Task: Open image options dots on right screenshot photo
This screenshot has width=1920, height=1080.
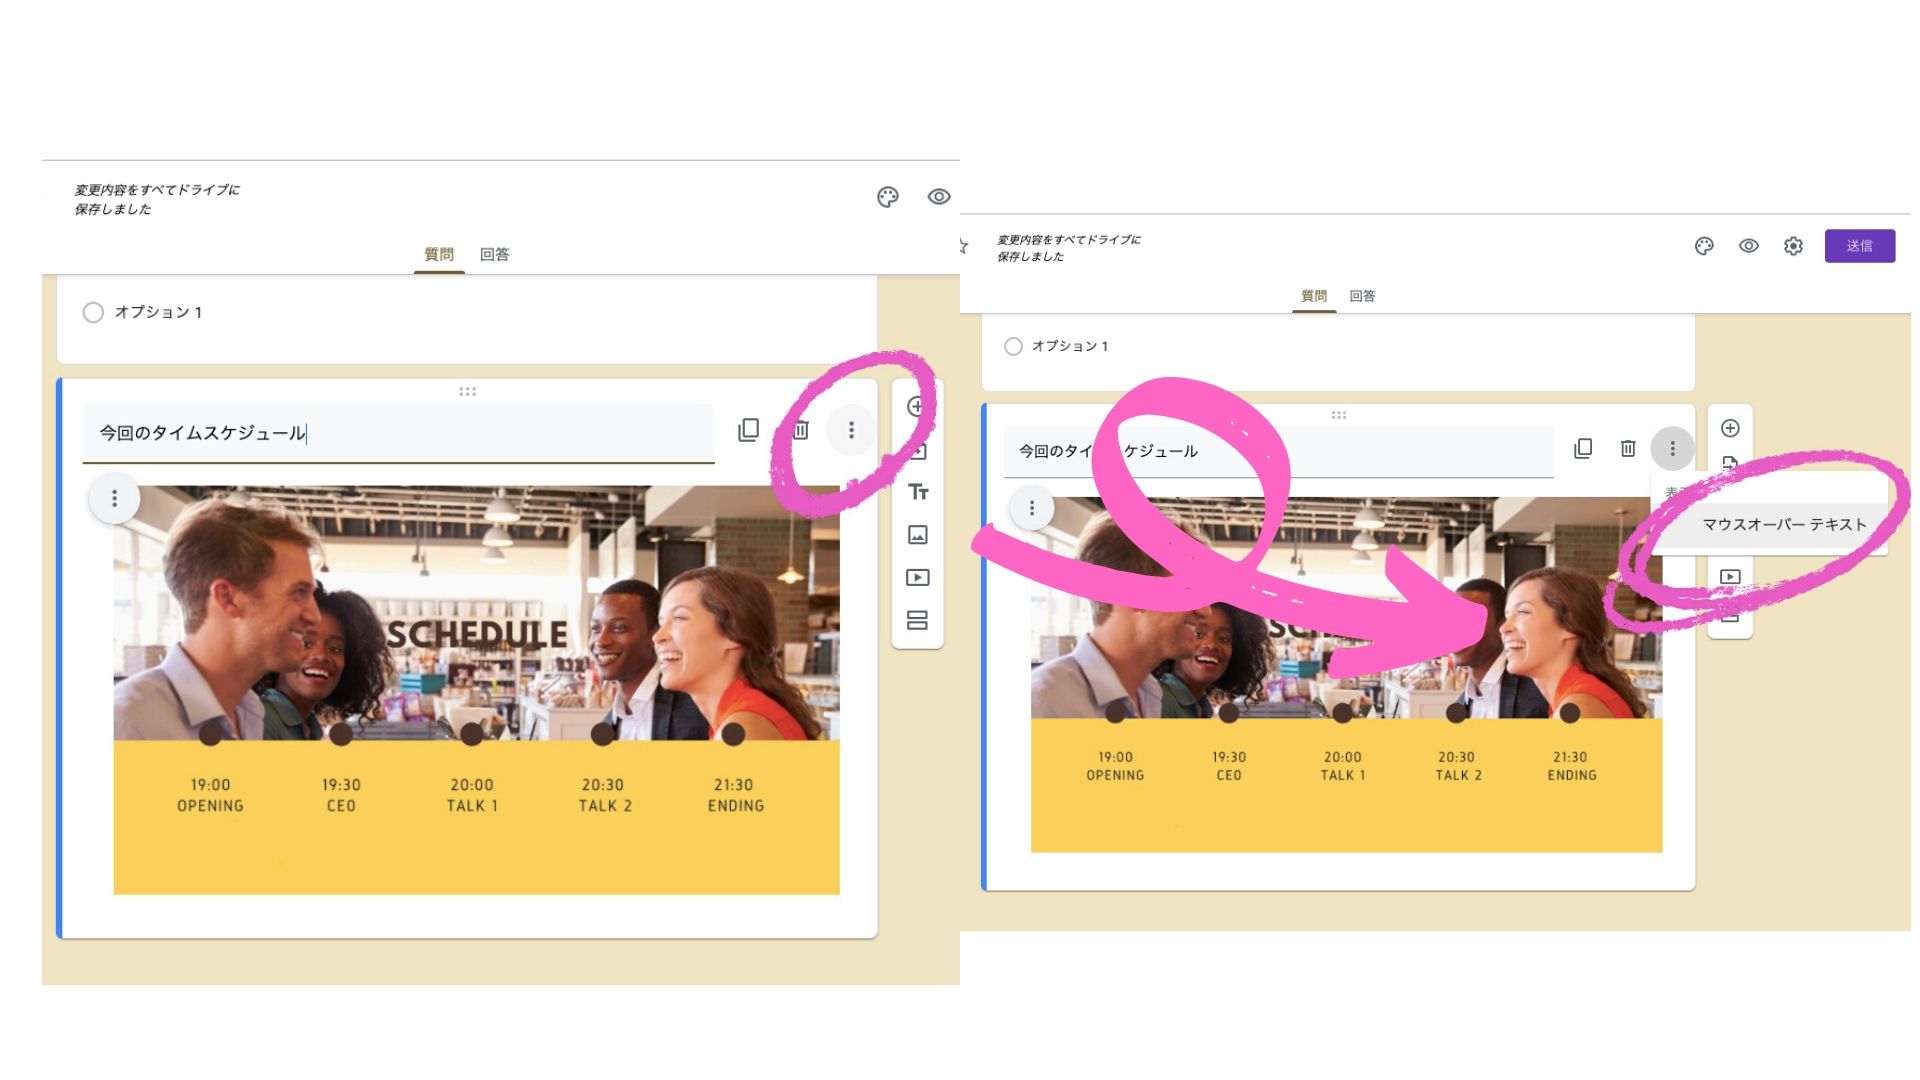Action: click(1032, 508)
